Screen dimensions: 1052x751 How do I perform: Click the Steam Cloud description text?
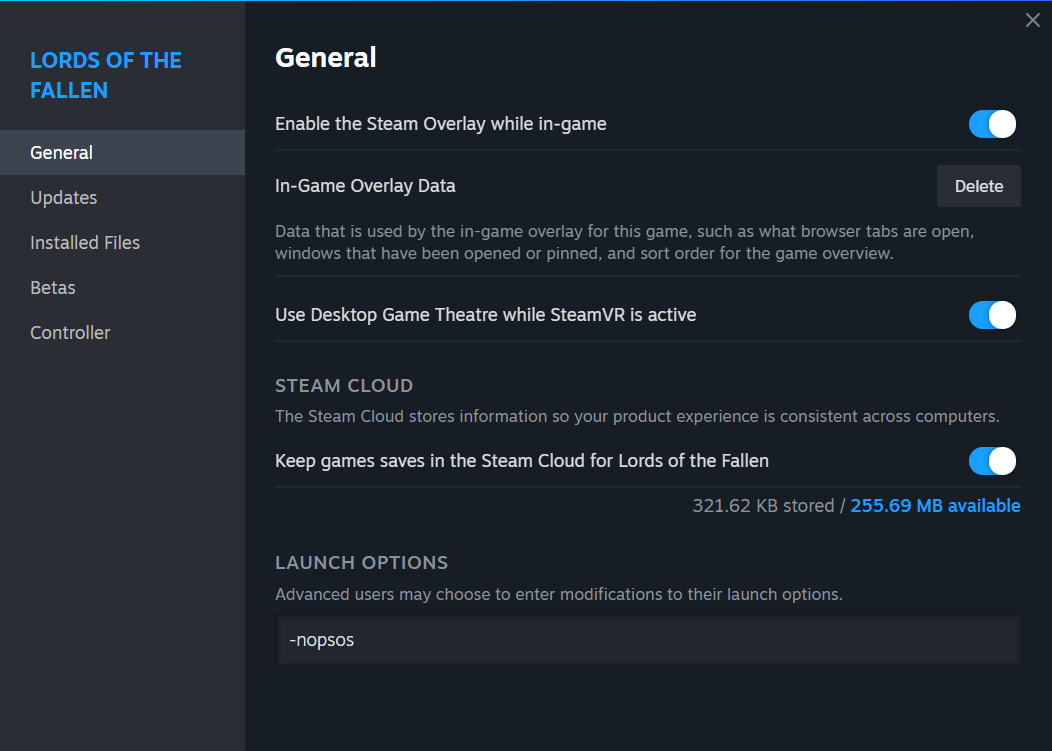coord(637,416)
